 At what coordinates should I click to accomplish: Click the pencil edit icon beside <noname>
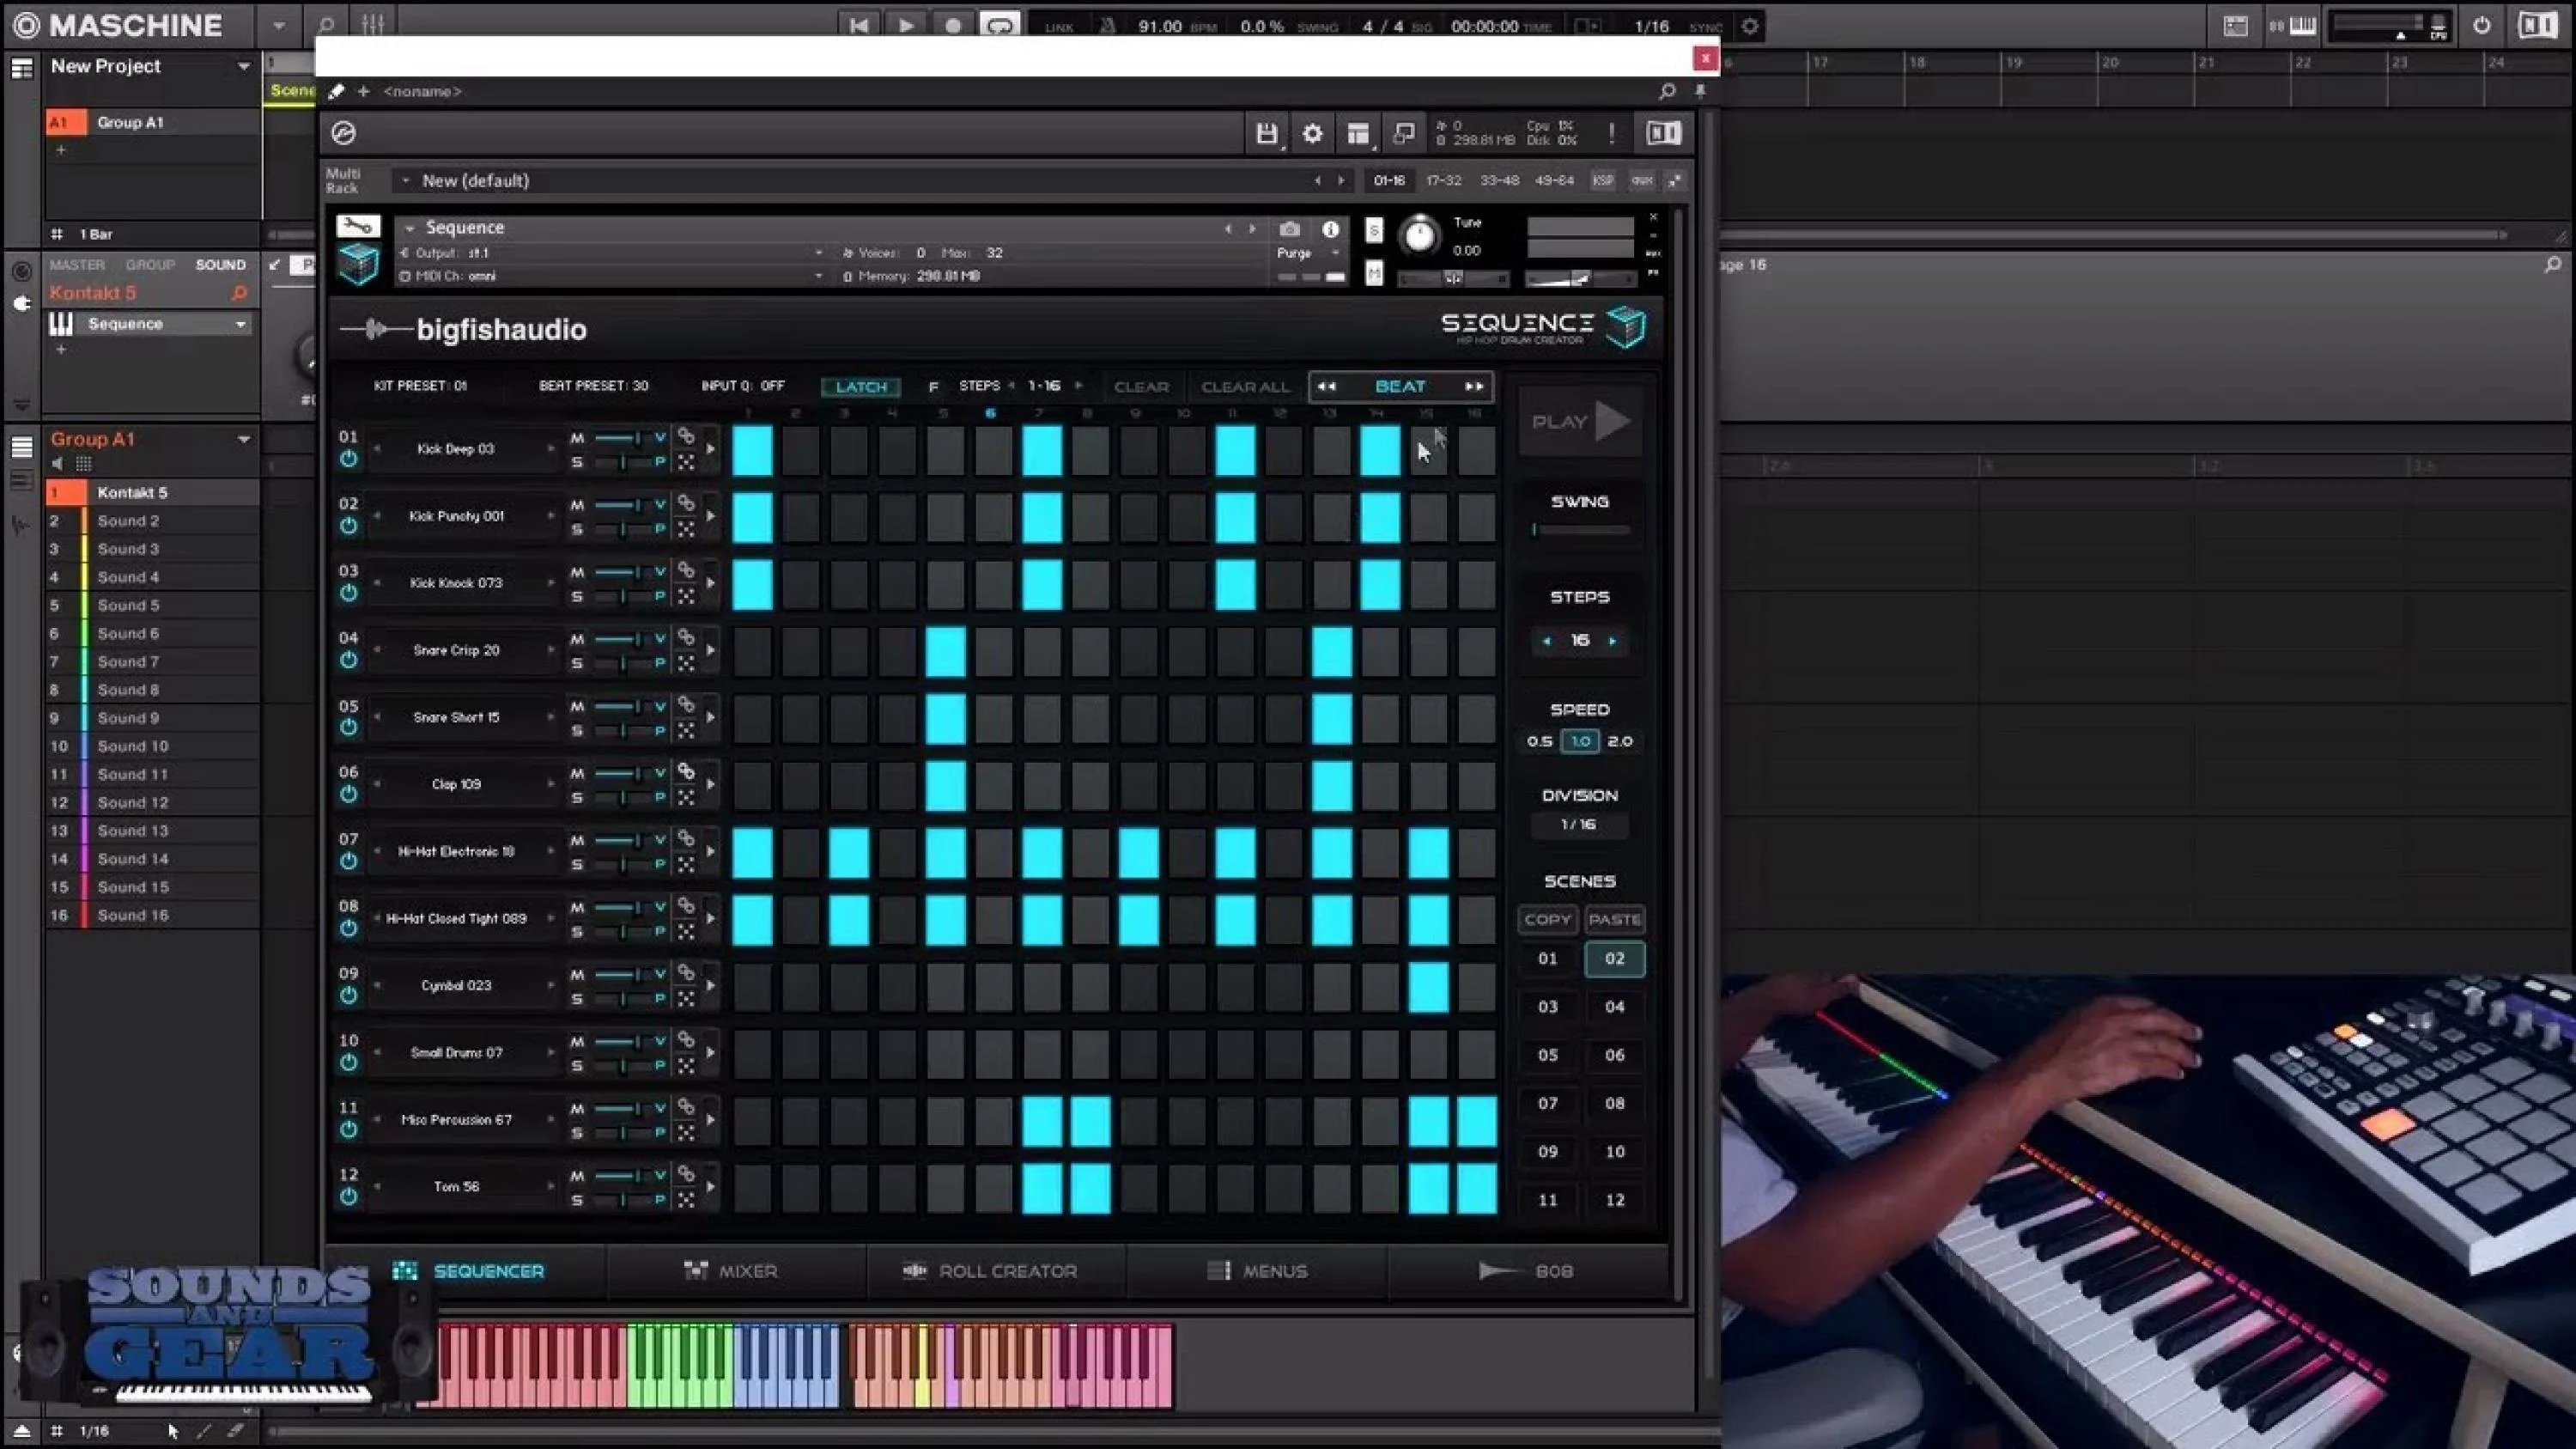pyautogui.click(x=336, y=91)
